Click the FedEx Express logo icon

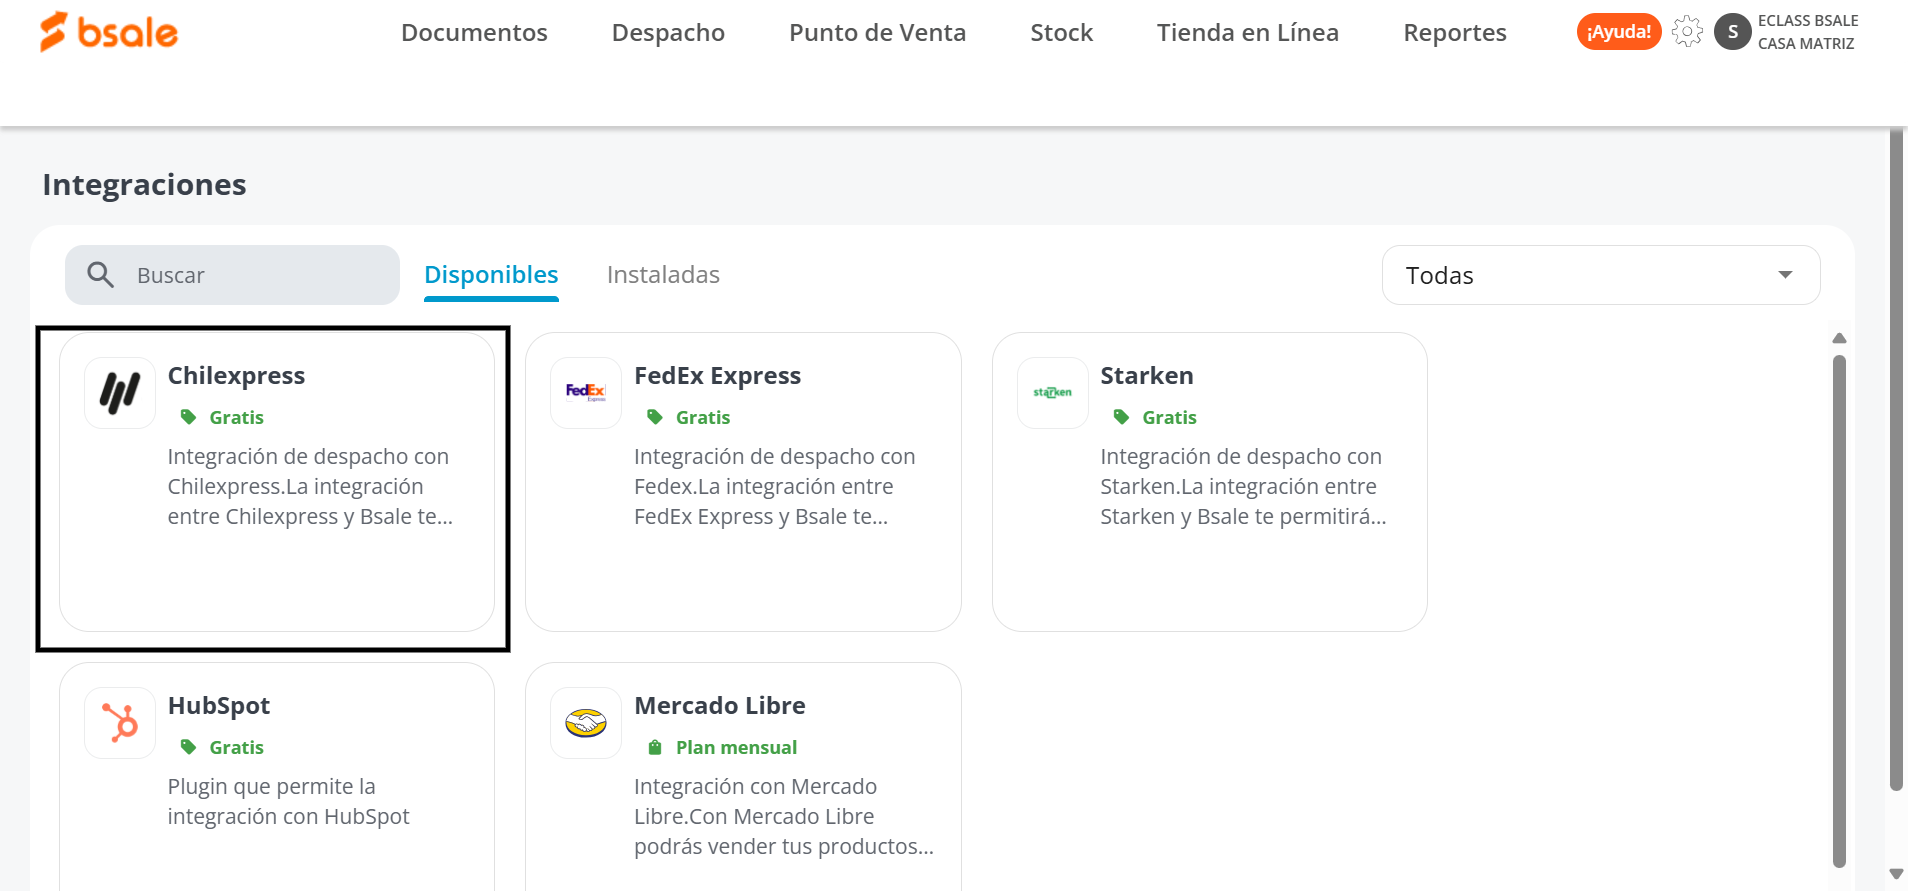point(586,393)
